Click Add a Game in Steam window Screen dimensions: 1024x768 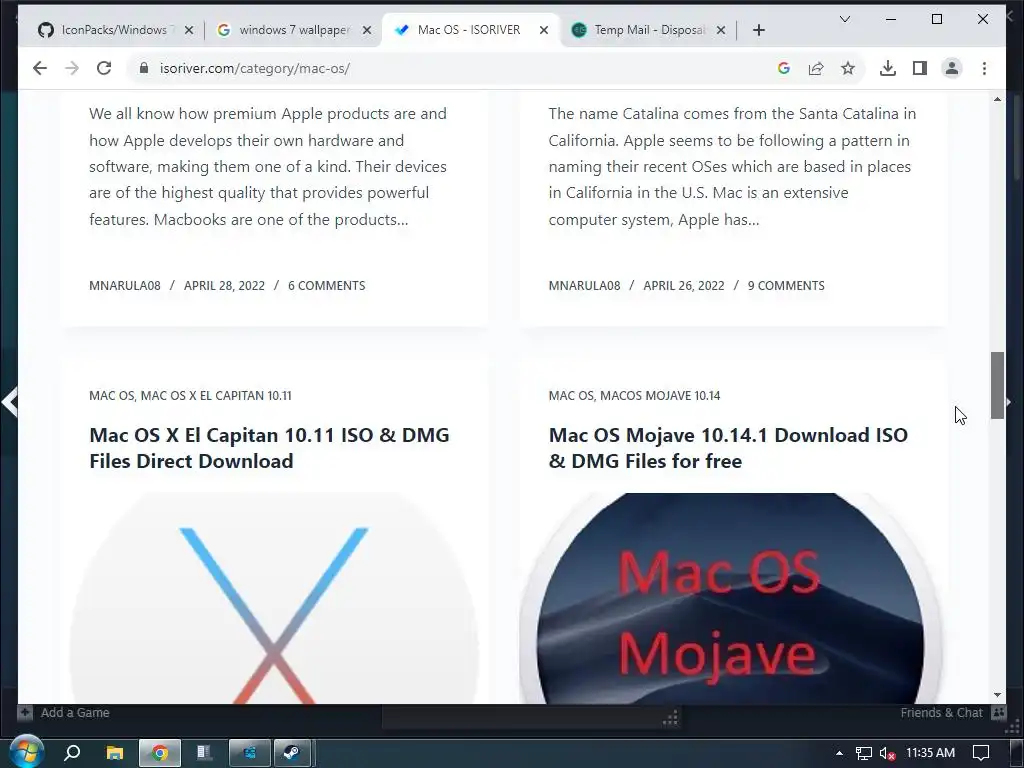[64, 712]
